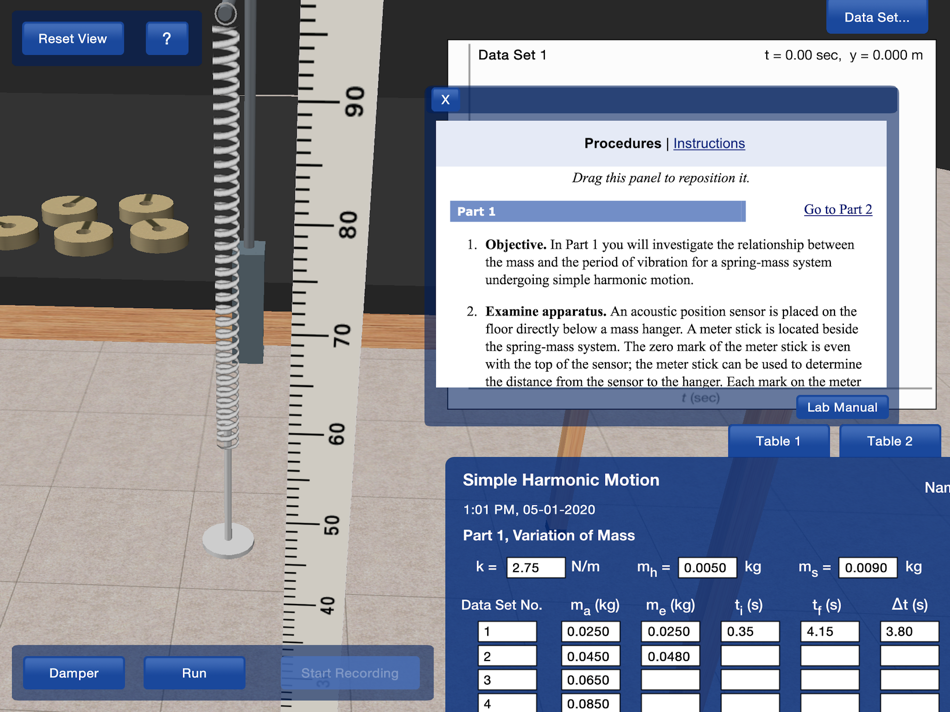Click Data Set No. field 3
The height and width of the screenshot is (712, 950).
pyautogui.click(x=507, y=680)
